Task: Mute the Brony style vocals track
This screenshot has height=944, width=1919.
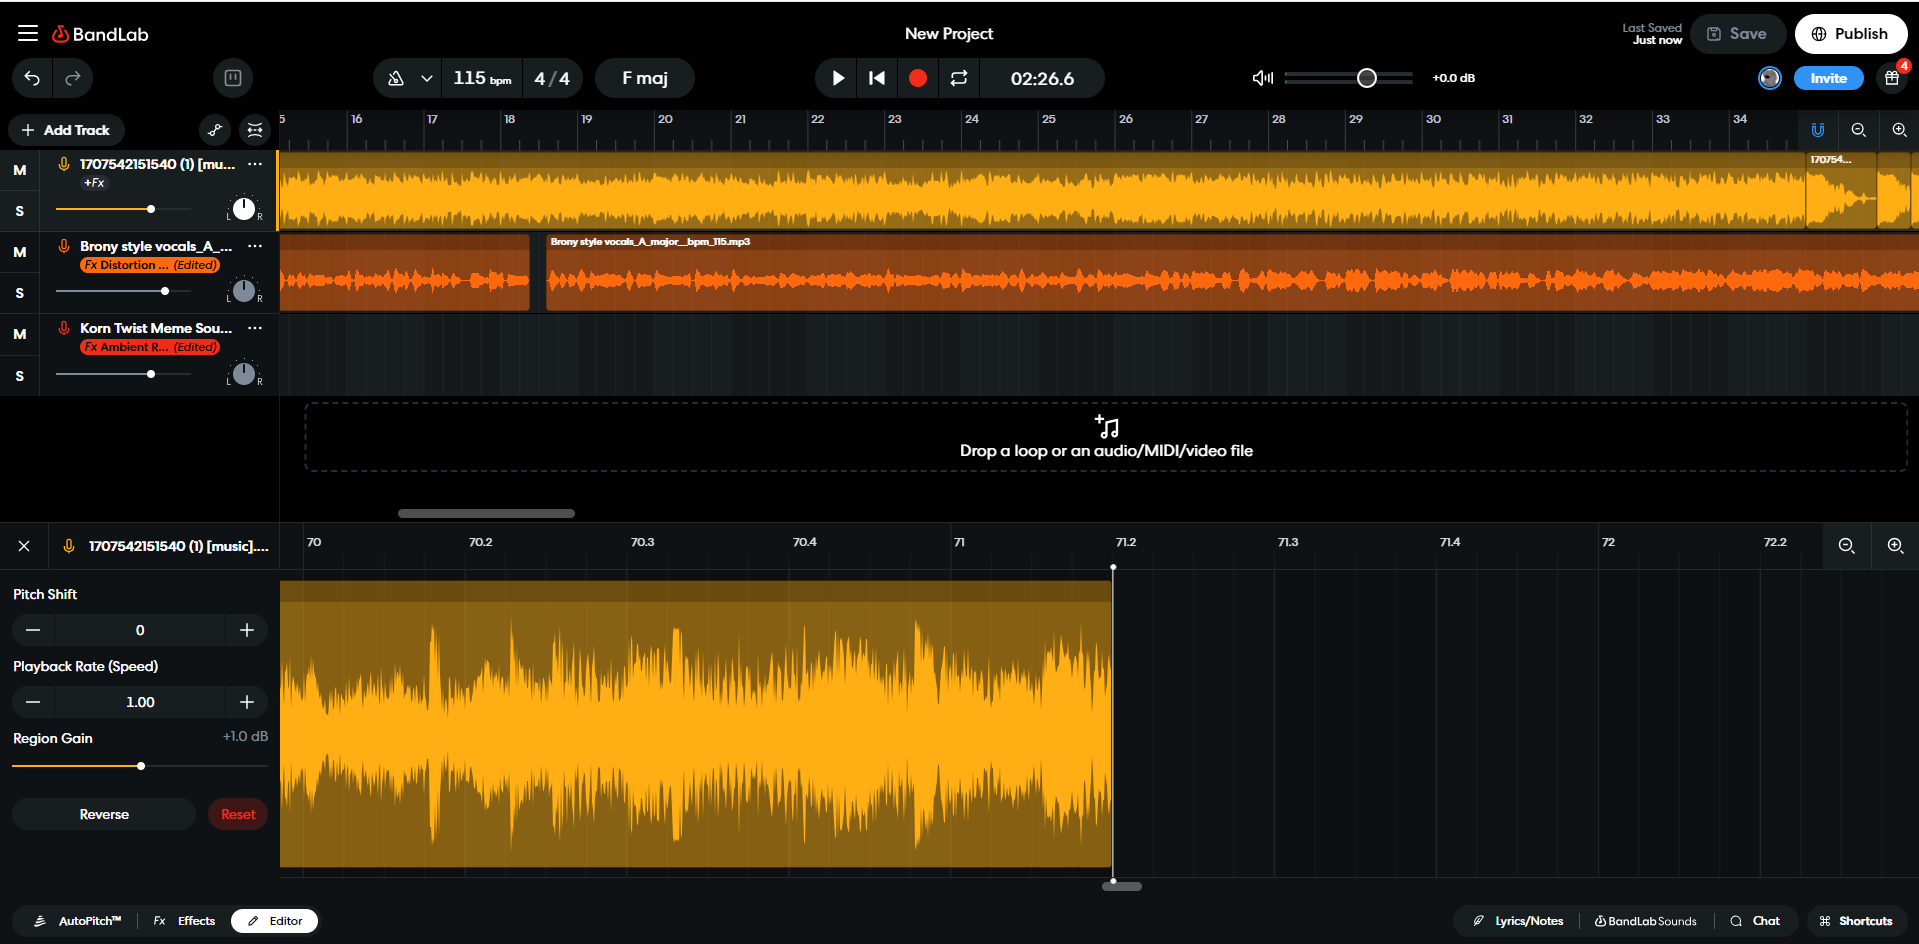Action: pyautogui.click(x=20, y=252)
